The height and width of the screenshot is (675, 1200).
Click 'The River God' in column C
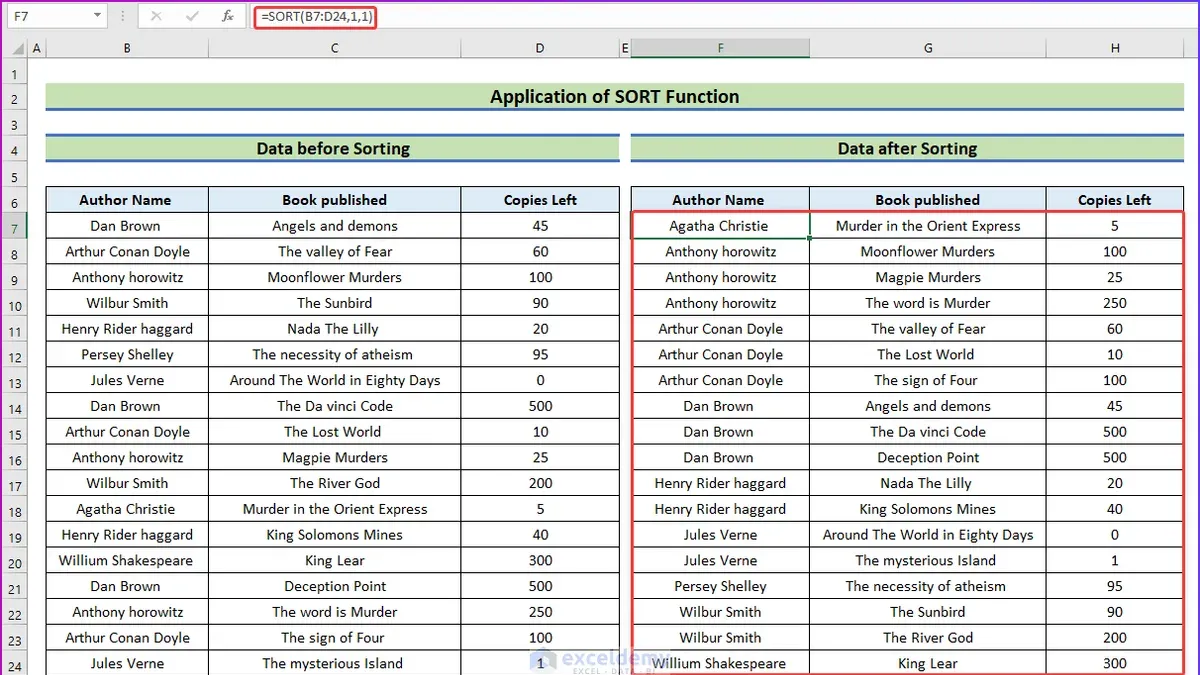click(x=334, y=483)
